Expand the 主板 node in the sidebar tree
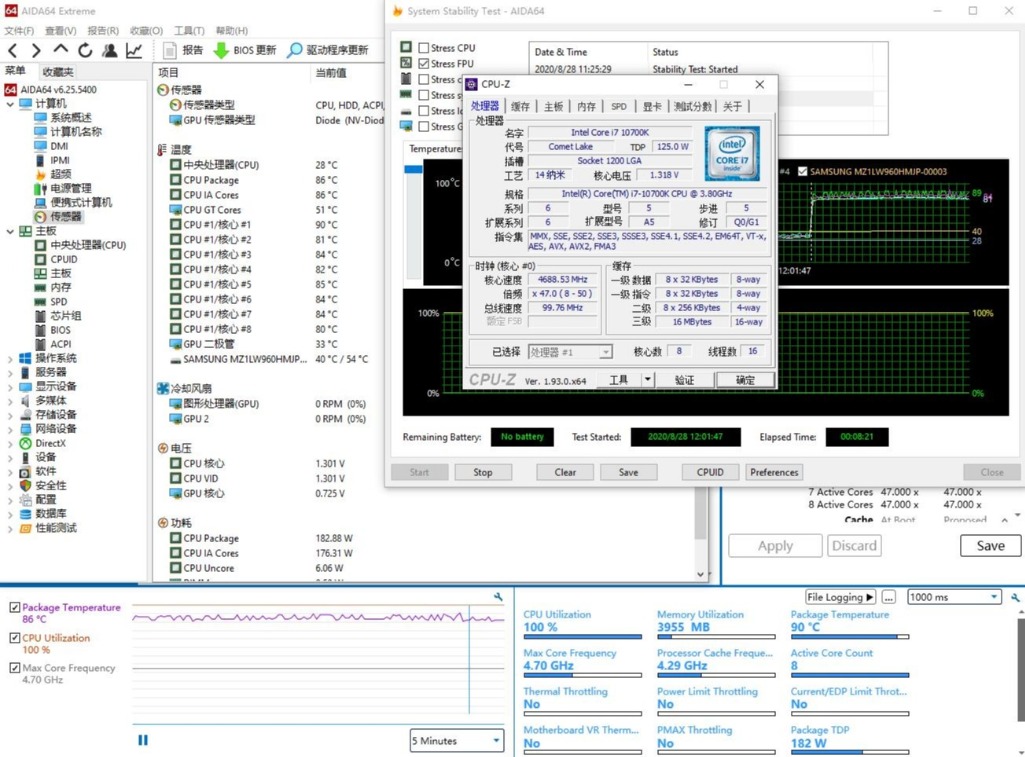The width and height of the screenshot is (1025, 757). (x=10, y=230)
